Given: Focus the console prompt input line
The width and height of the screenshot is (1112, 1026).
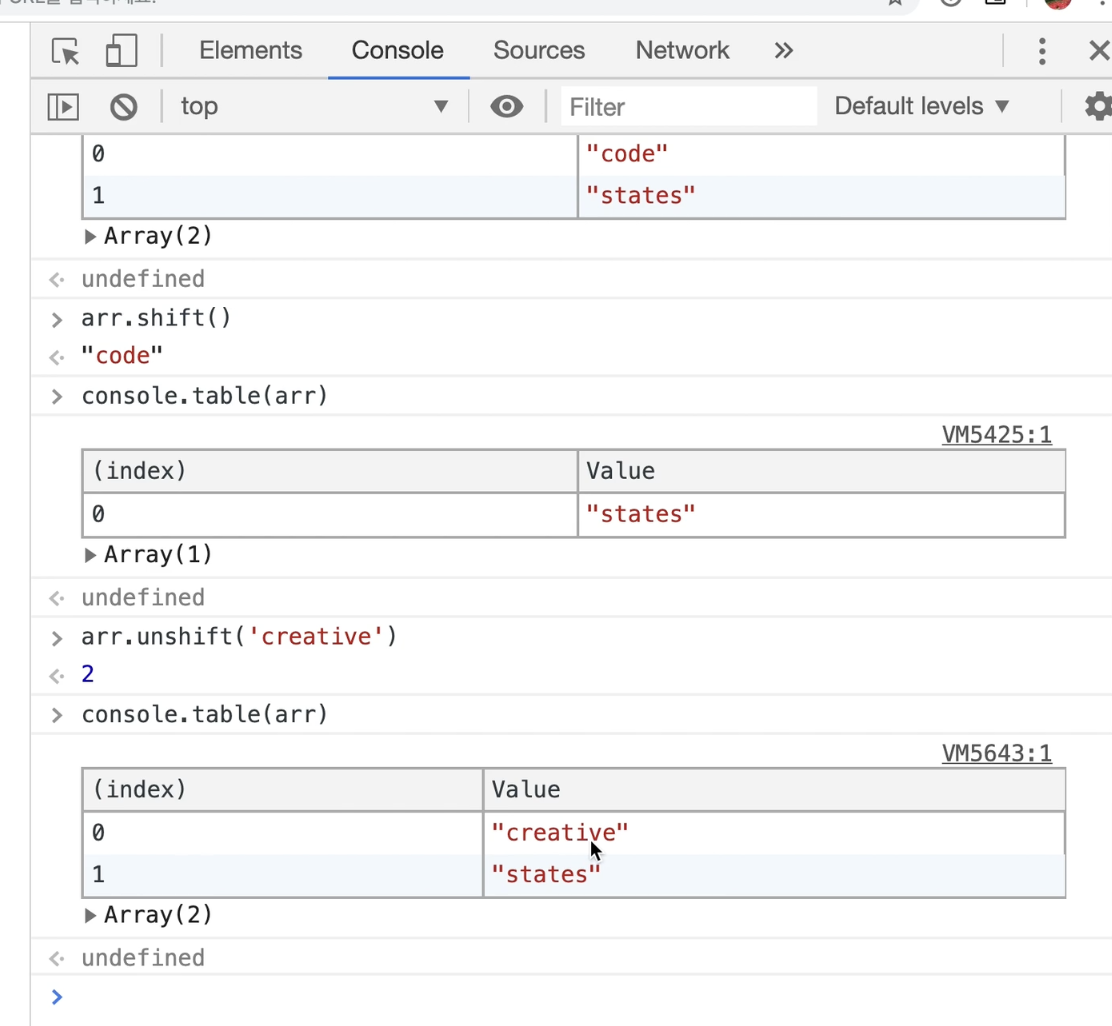Looking at the screenshot, I should [x=582, y=998].
